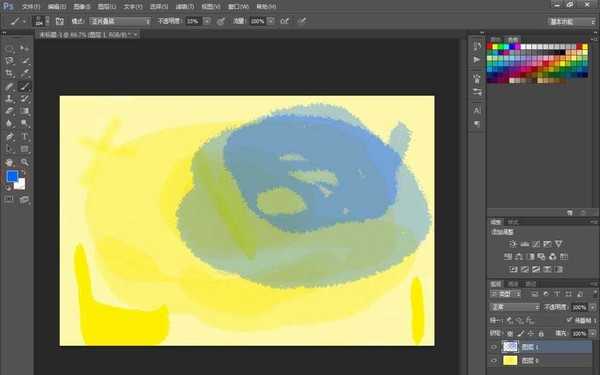600x375 pixels.
Task: Select the Zoom magnifier tool
Action: click(x=25, y=162)
